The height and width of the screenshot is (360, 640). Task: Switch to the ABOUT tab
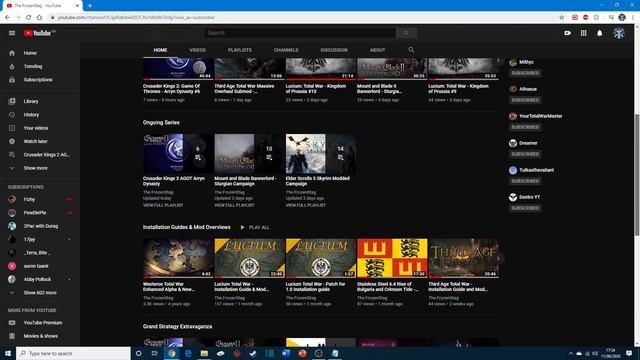coord(378,50)
